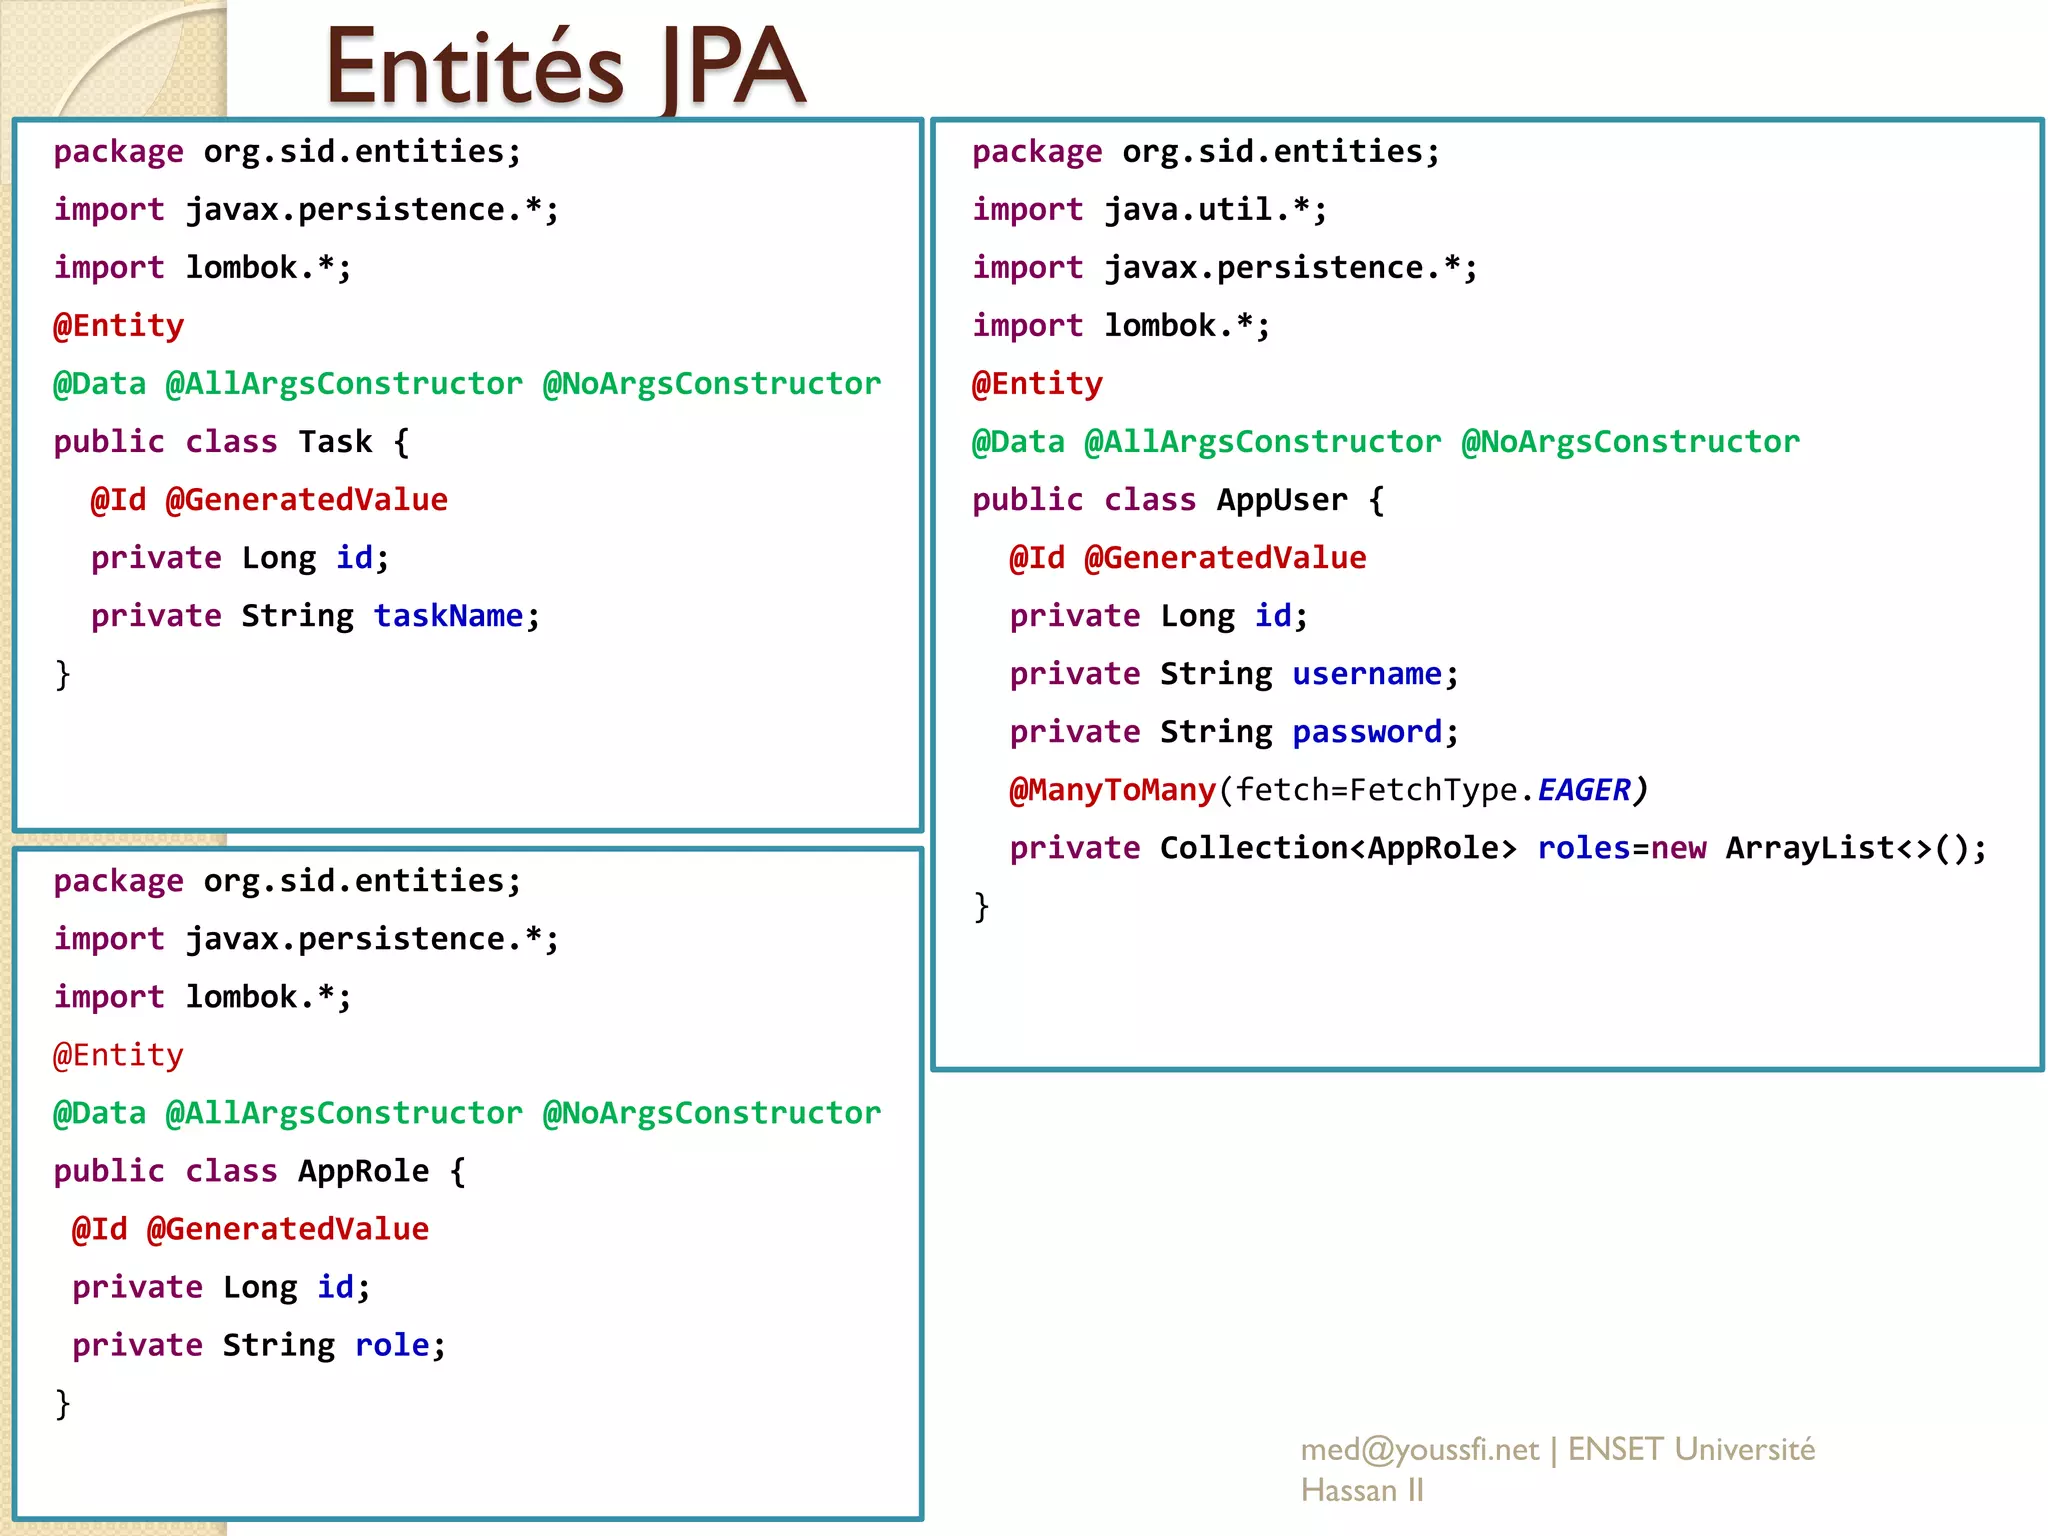Viewport: 2048px width, 1536px height.
Task: Click the closing brace of the AppRole class
Action: point(63,1404)
